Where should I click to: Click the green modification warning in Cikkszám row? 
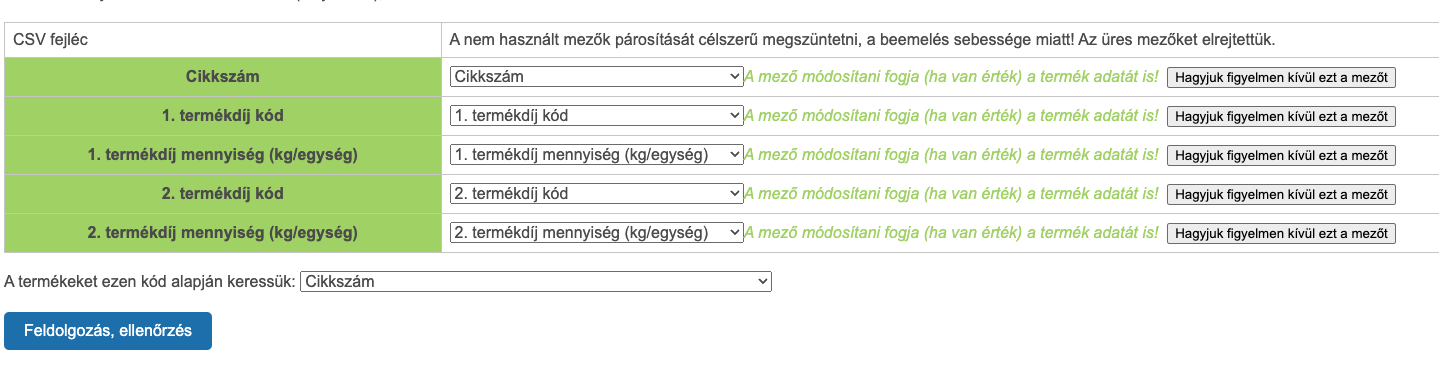951,77
